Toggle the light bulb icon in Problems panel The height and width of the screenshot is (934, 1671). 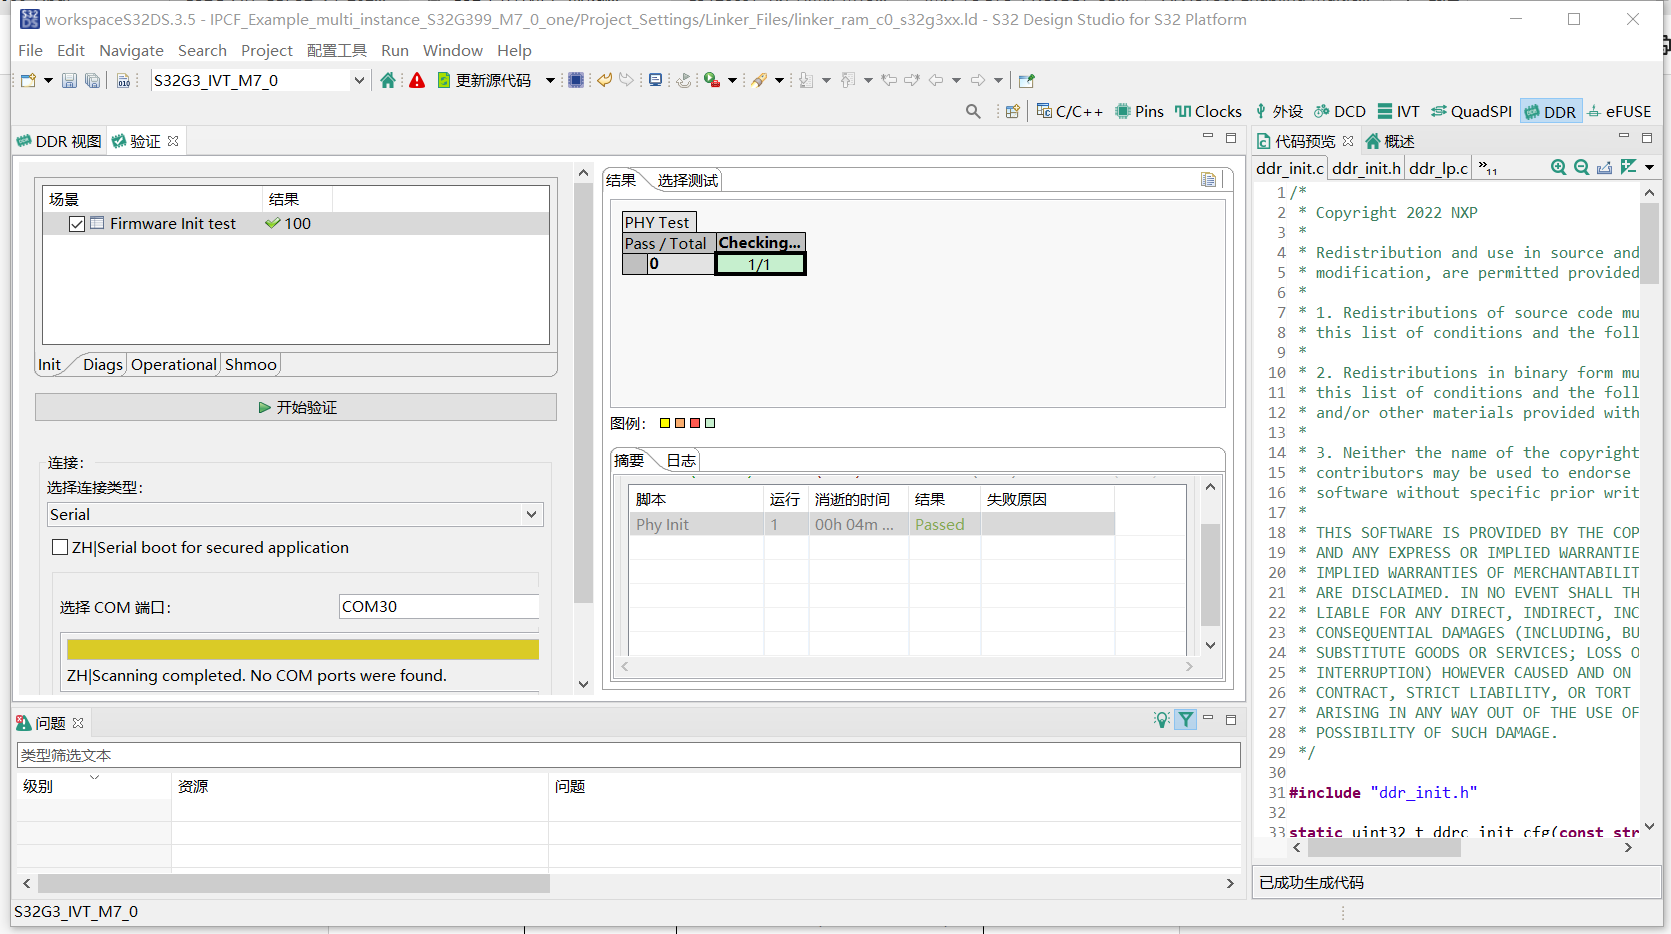point(1160,719)
